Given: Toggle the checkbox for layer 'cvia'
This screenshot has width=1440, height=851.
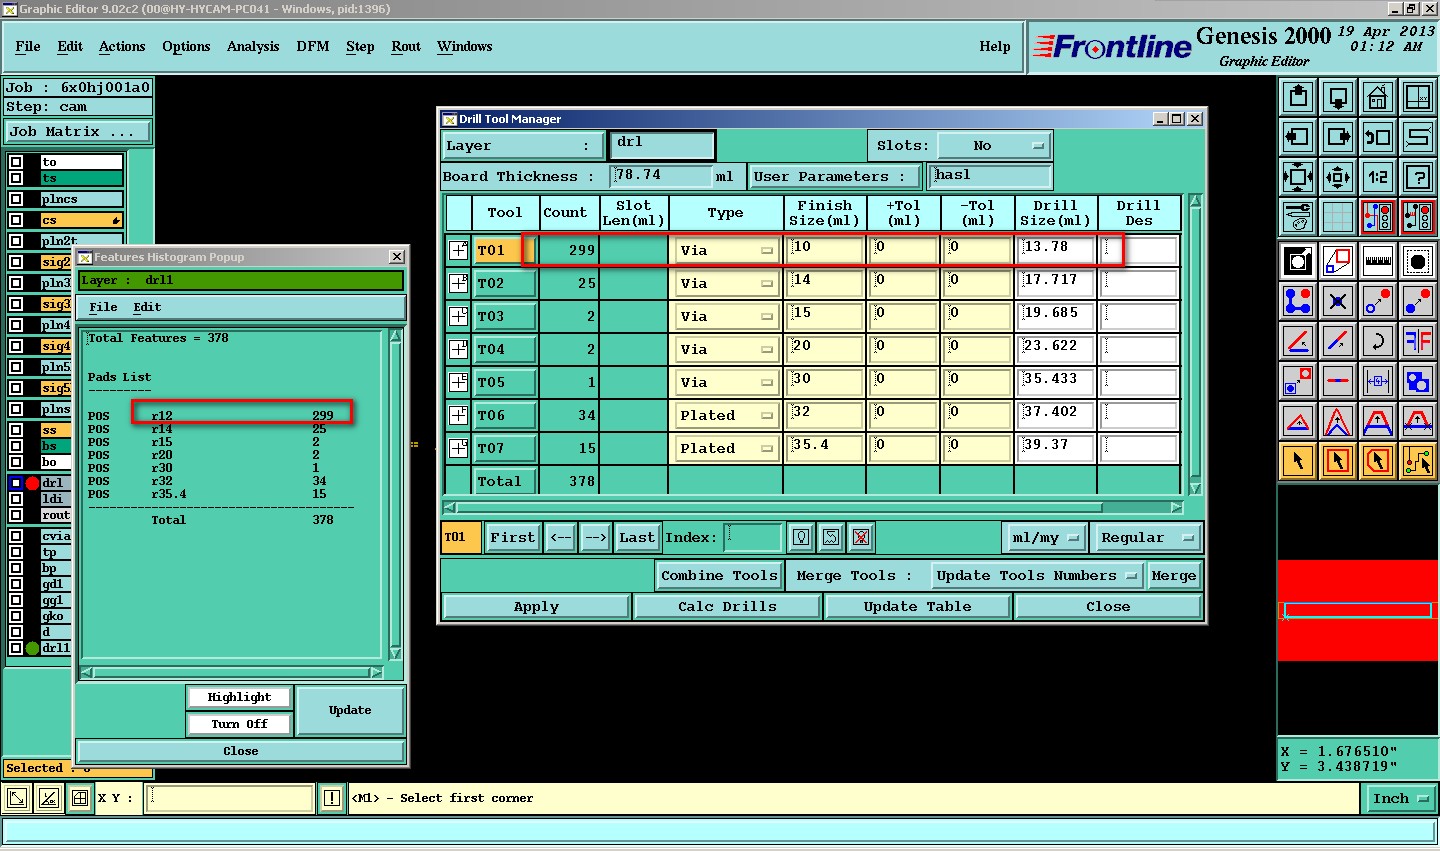Looking at the screenshot, I should [16, 536].
